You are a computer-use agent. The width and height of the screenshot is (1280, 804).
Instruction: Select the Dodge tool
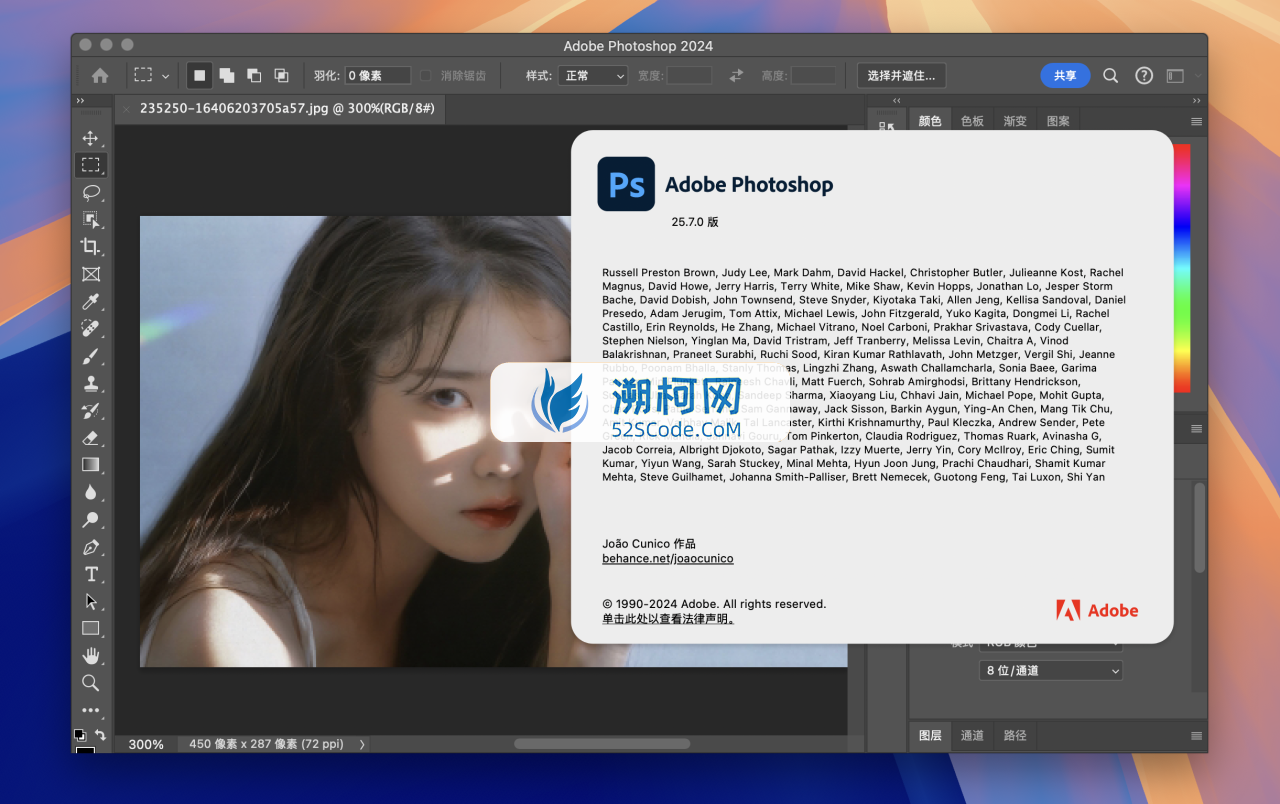pos(91,519)
